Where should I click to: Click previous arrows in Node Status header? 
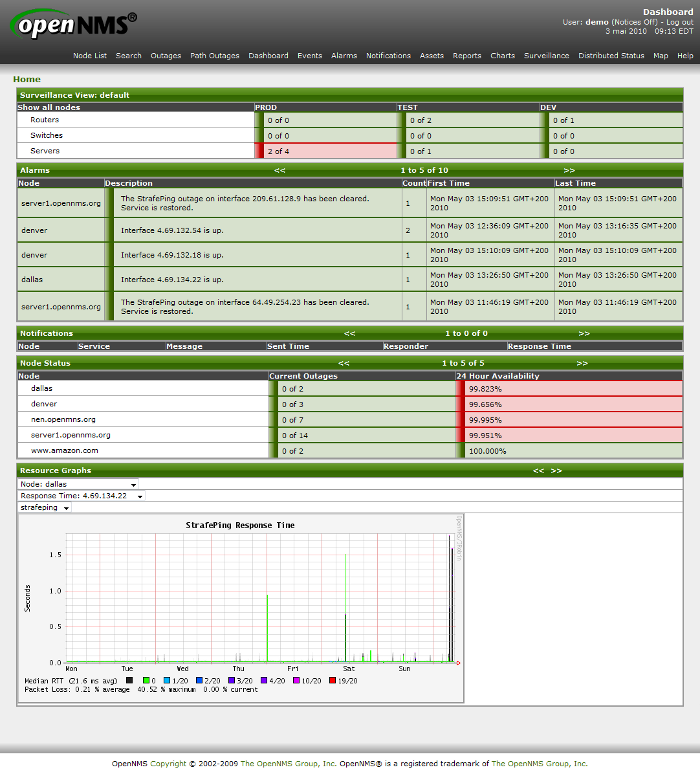343,363
